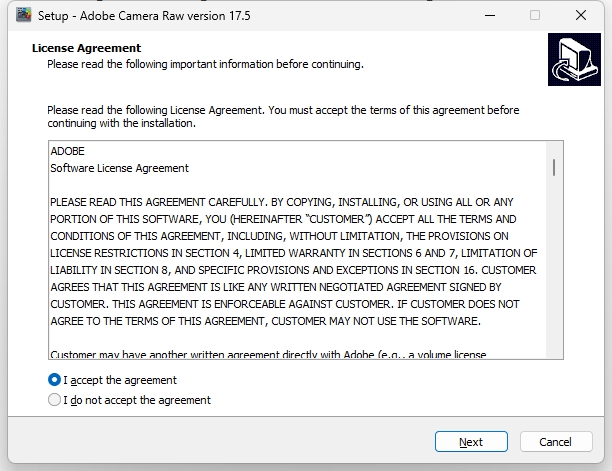Click the "Software License Agreement" line
This screenshot has height=471, width=612.
point(120,168)
